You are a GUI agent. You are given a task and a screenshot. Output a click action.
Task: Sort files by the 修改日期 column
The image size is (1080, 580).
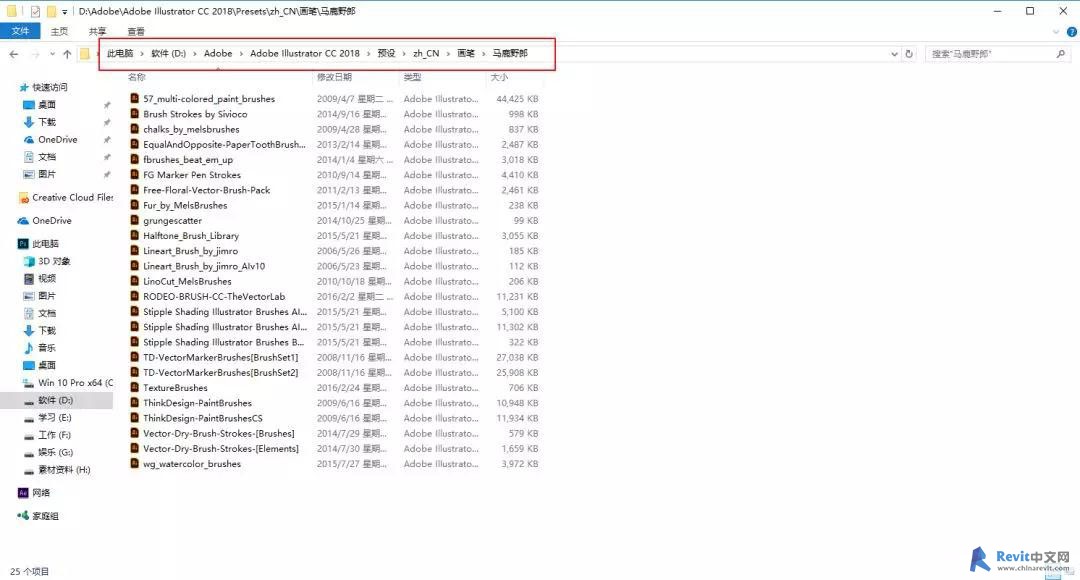[334, 77]
